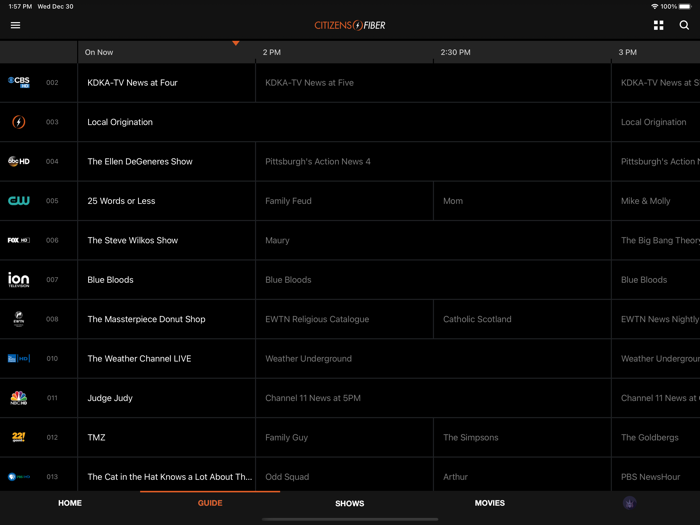
Task: Select the ABC HD channel logo
Action: (x=19, y=161)
